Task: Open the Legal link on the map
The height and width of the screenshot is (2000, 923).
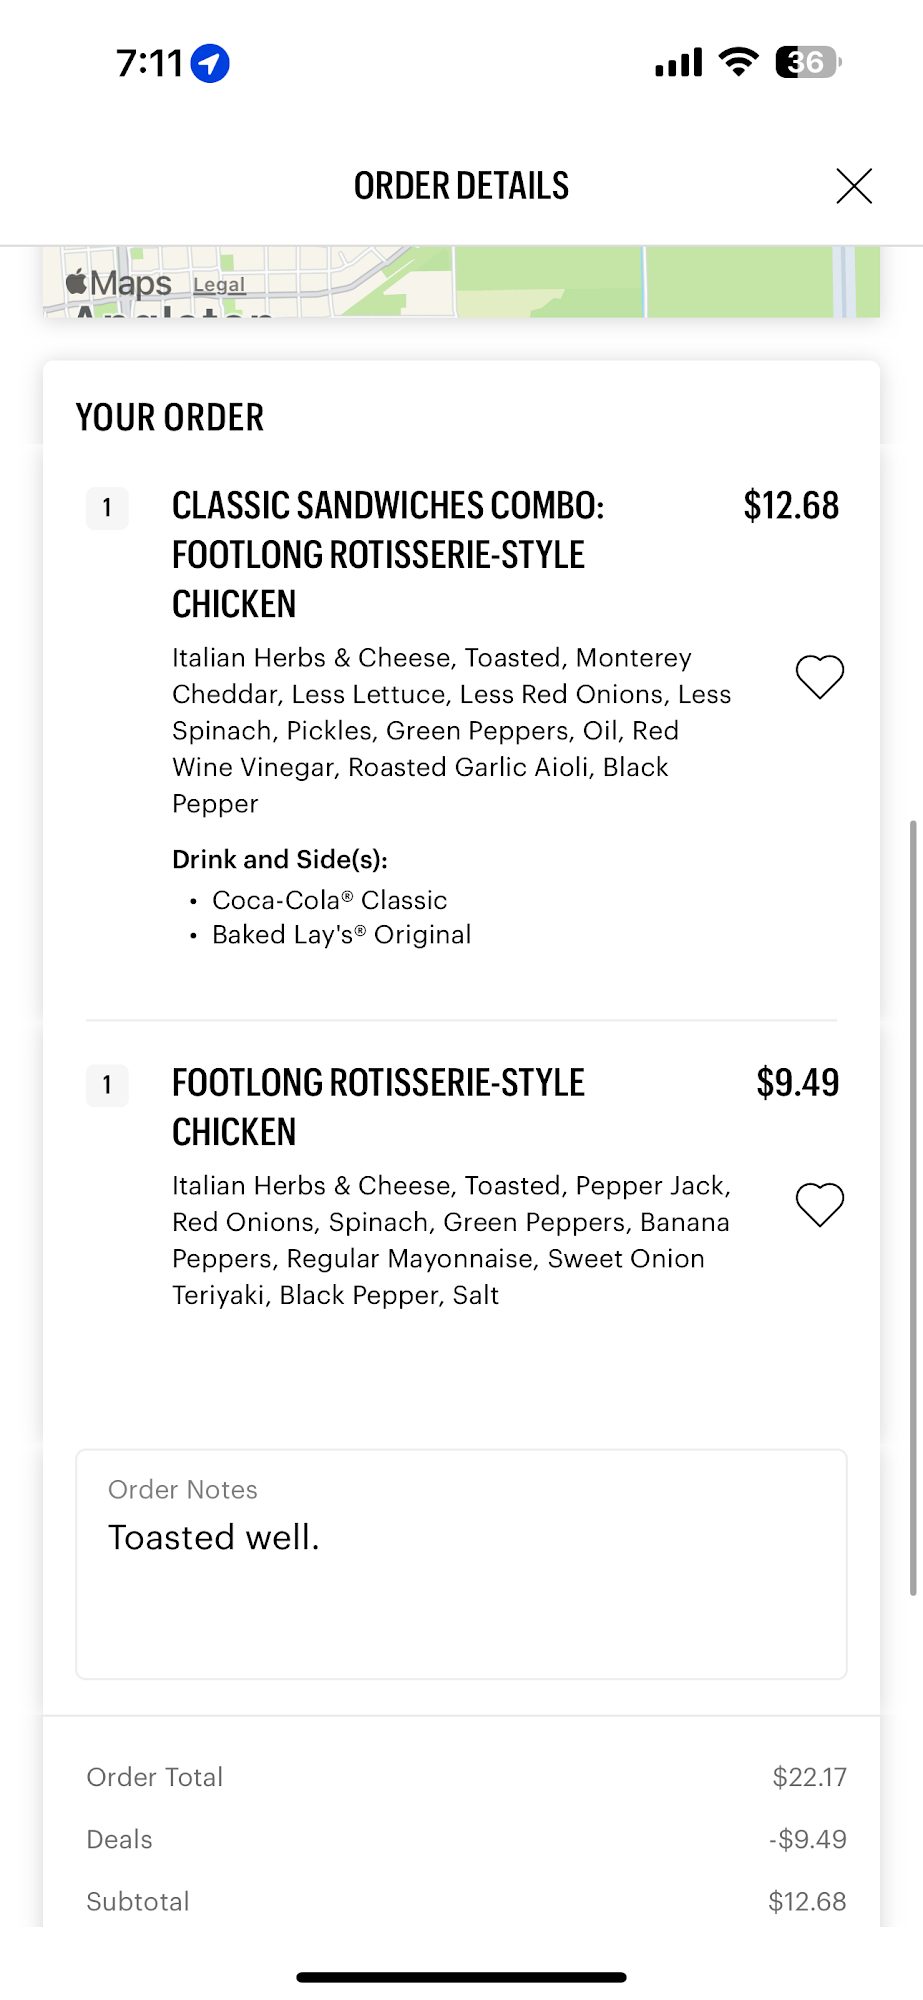Action: tap(219, 285)
